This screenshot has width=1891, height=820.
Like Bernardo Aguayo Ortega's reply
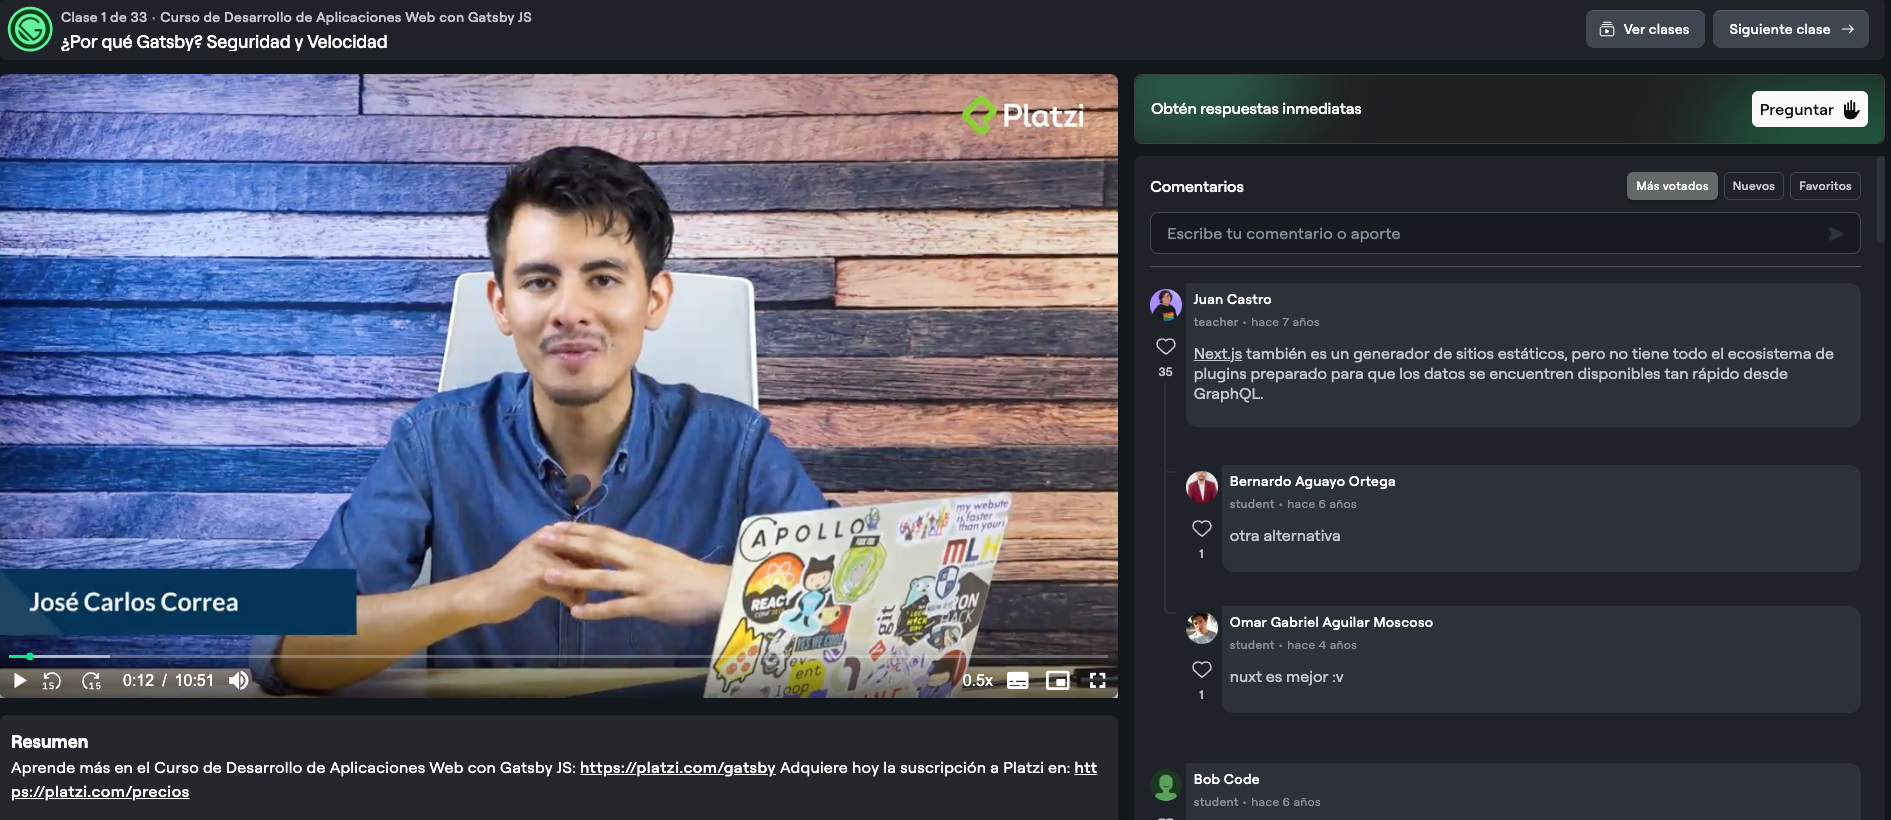tap(1201, 528)
